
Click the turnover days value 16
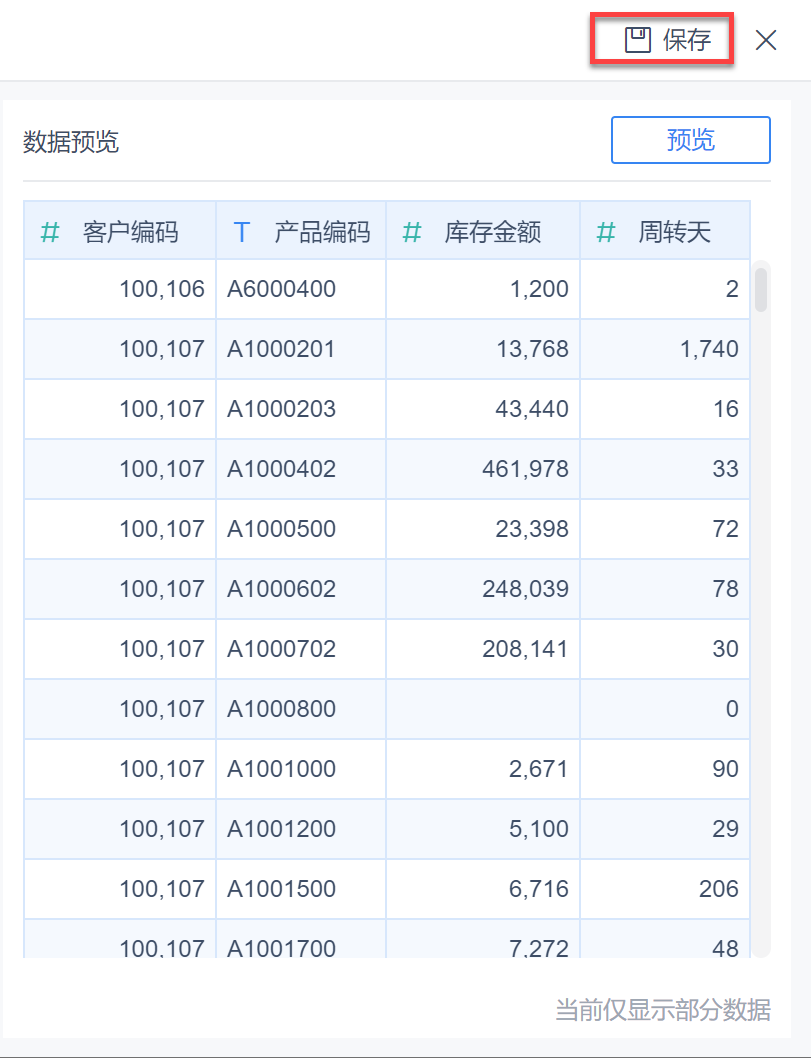pos(665,409)
